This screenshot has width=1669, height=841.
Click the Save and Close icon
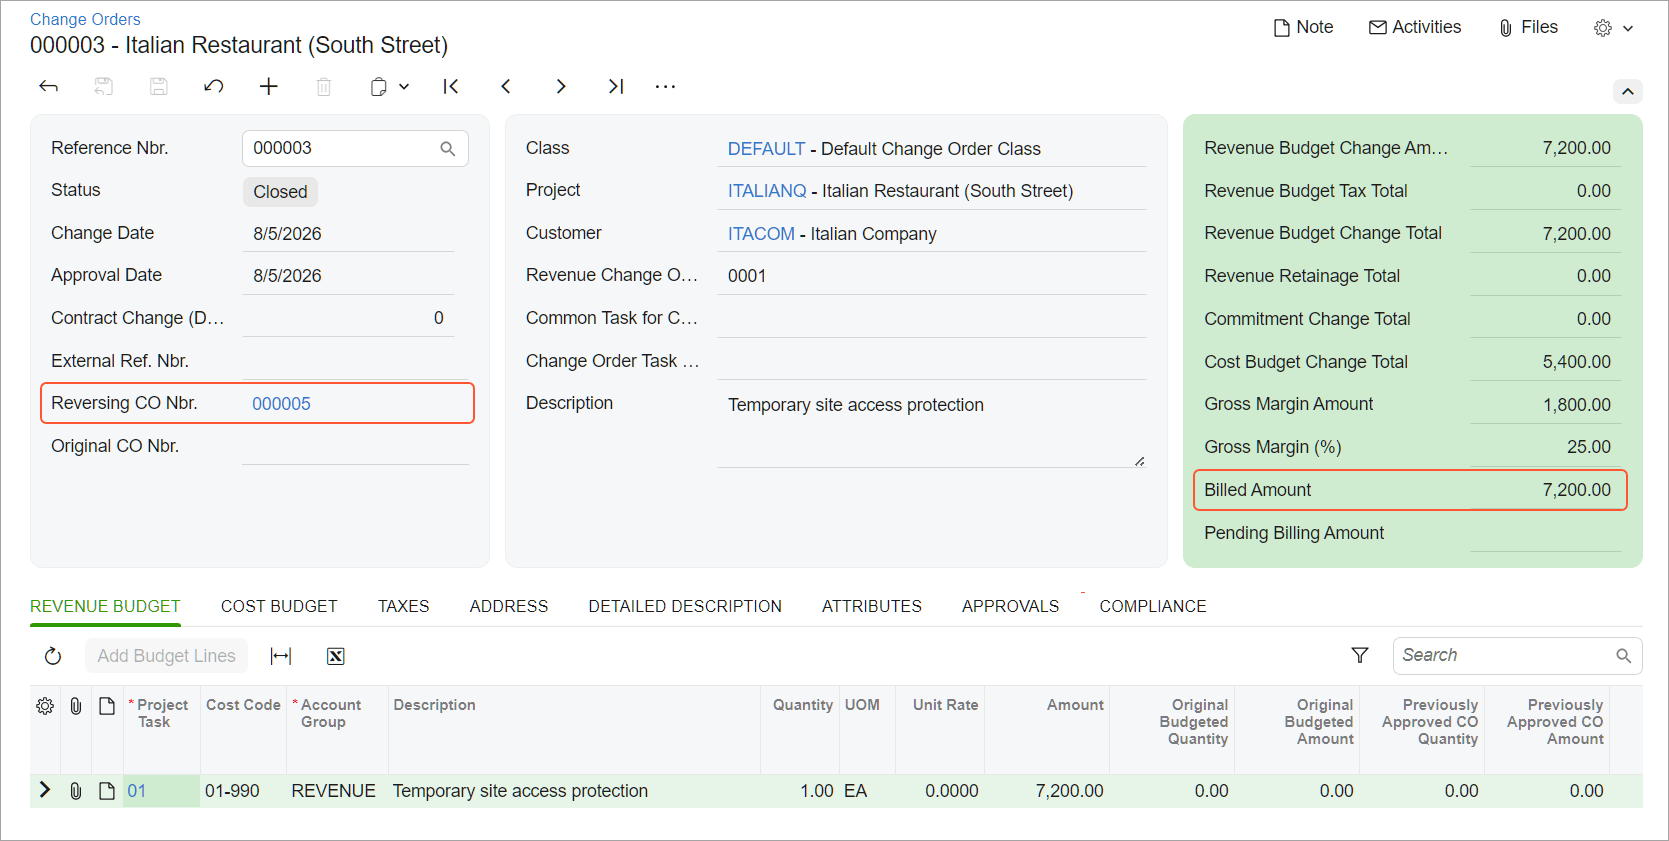pos(103,87)
